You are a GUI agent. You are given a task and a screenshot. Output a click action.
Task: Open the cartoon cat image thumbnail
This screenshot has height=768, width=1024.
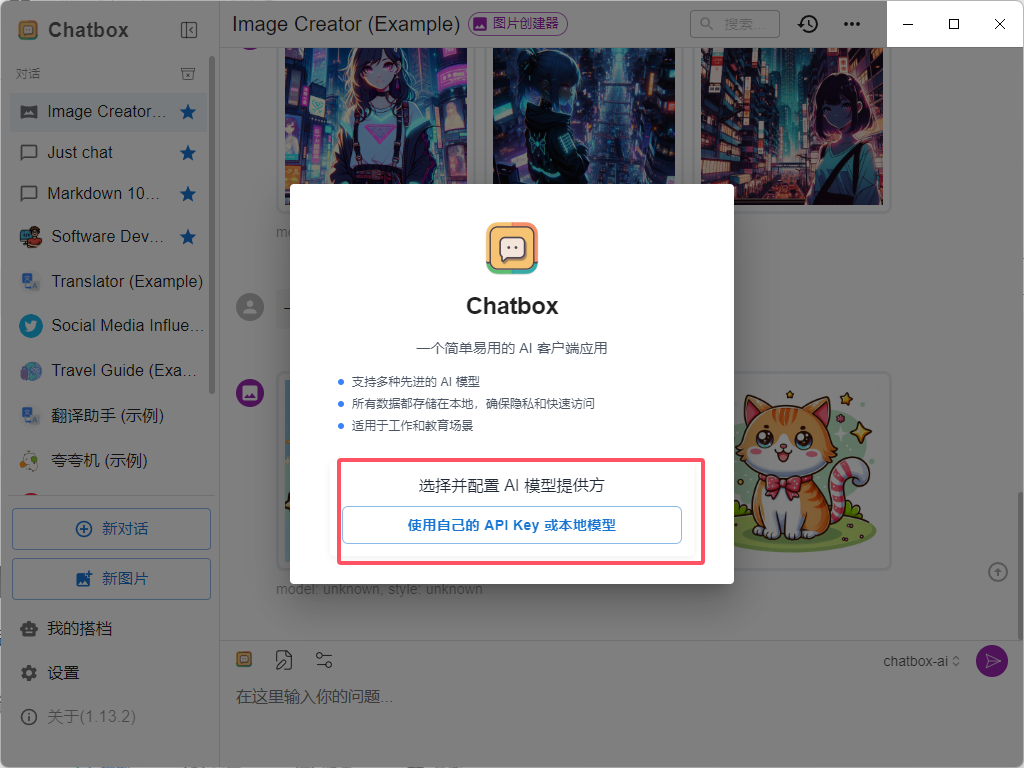[x=808, y=470]
